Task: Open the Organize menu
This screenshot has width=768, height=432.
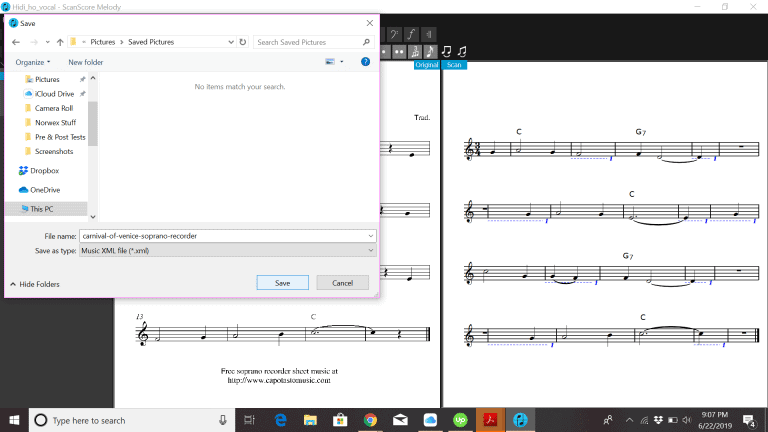Action: point(32,62)
